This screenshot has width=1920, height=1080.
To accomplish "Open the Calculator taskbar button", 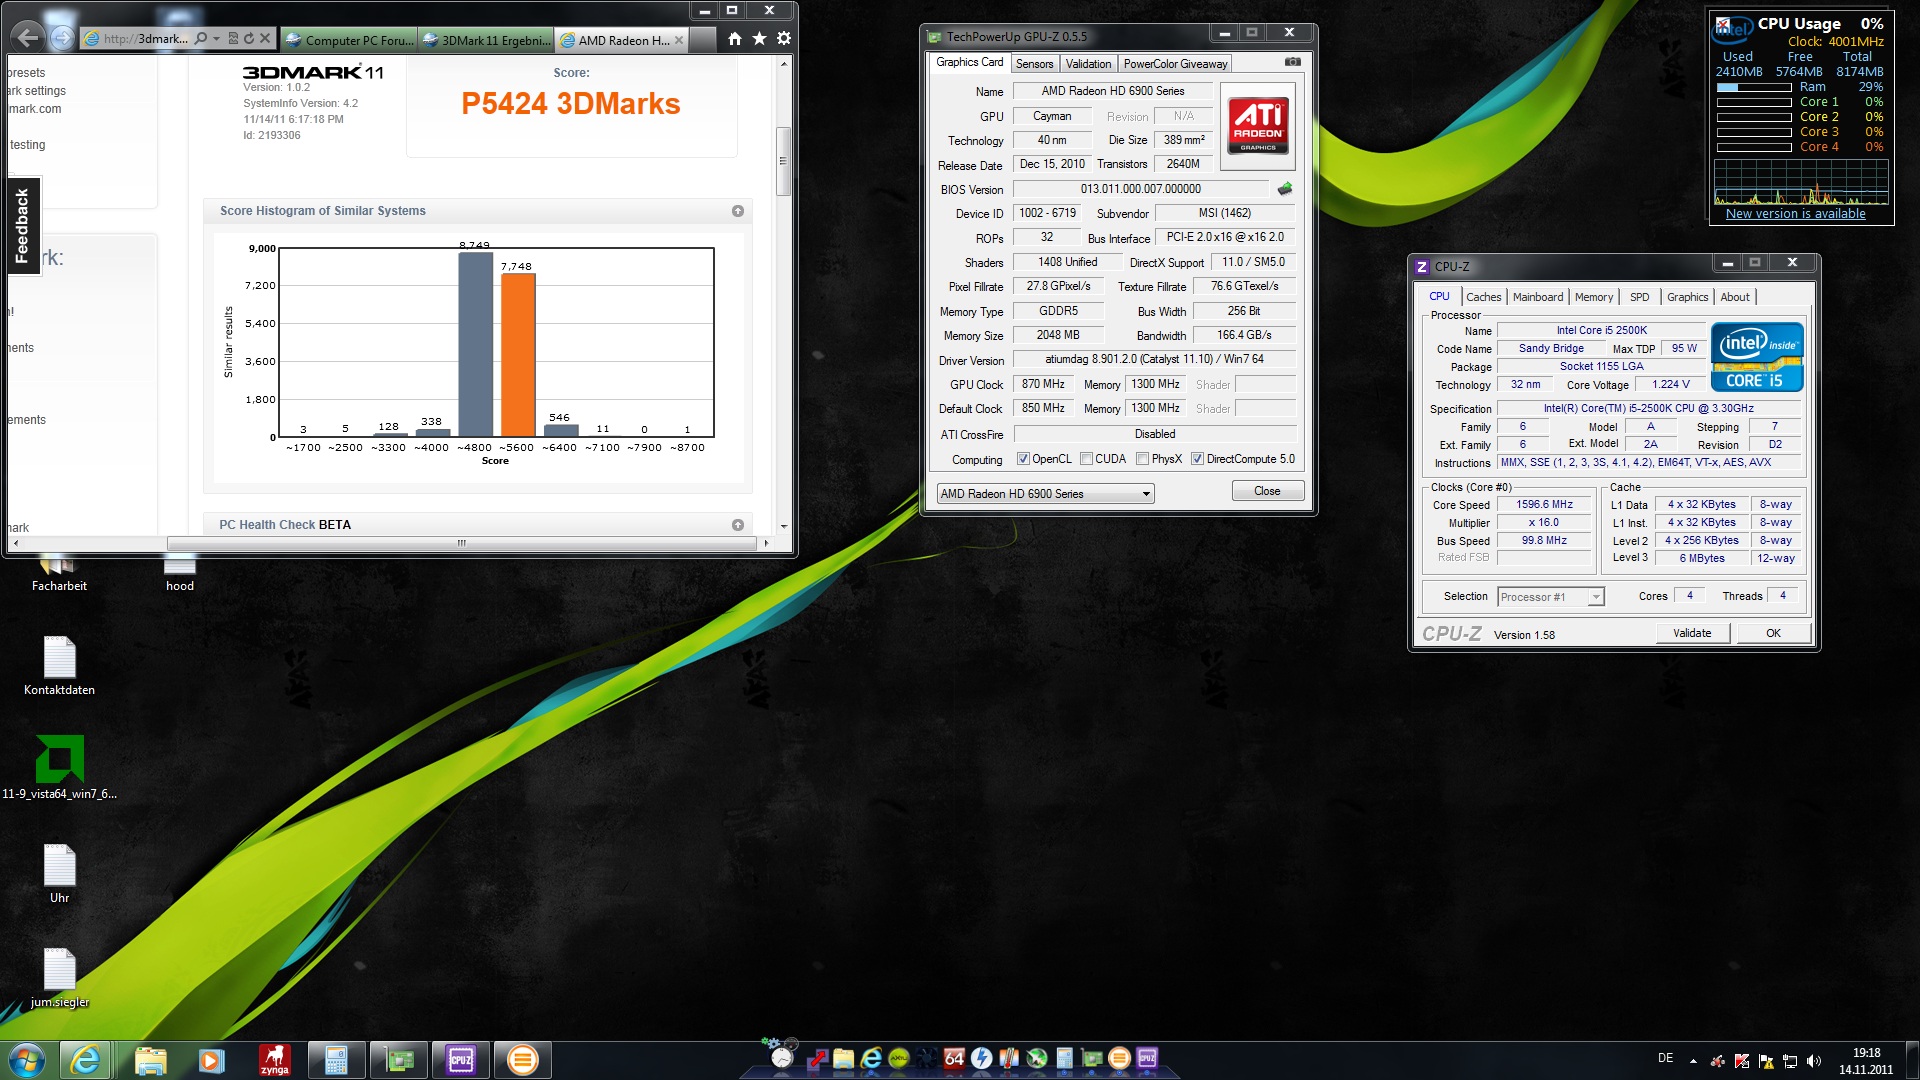I will [x=336, y=1060].
